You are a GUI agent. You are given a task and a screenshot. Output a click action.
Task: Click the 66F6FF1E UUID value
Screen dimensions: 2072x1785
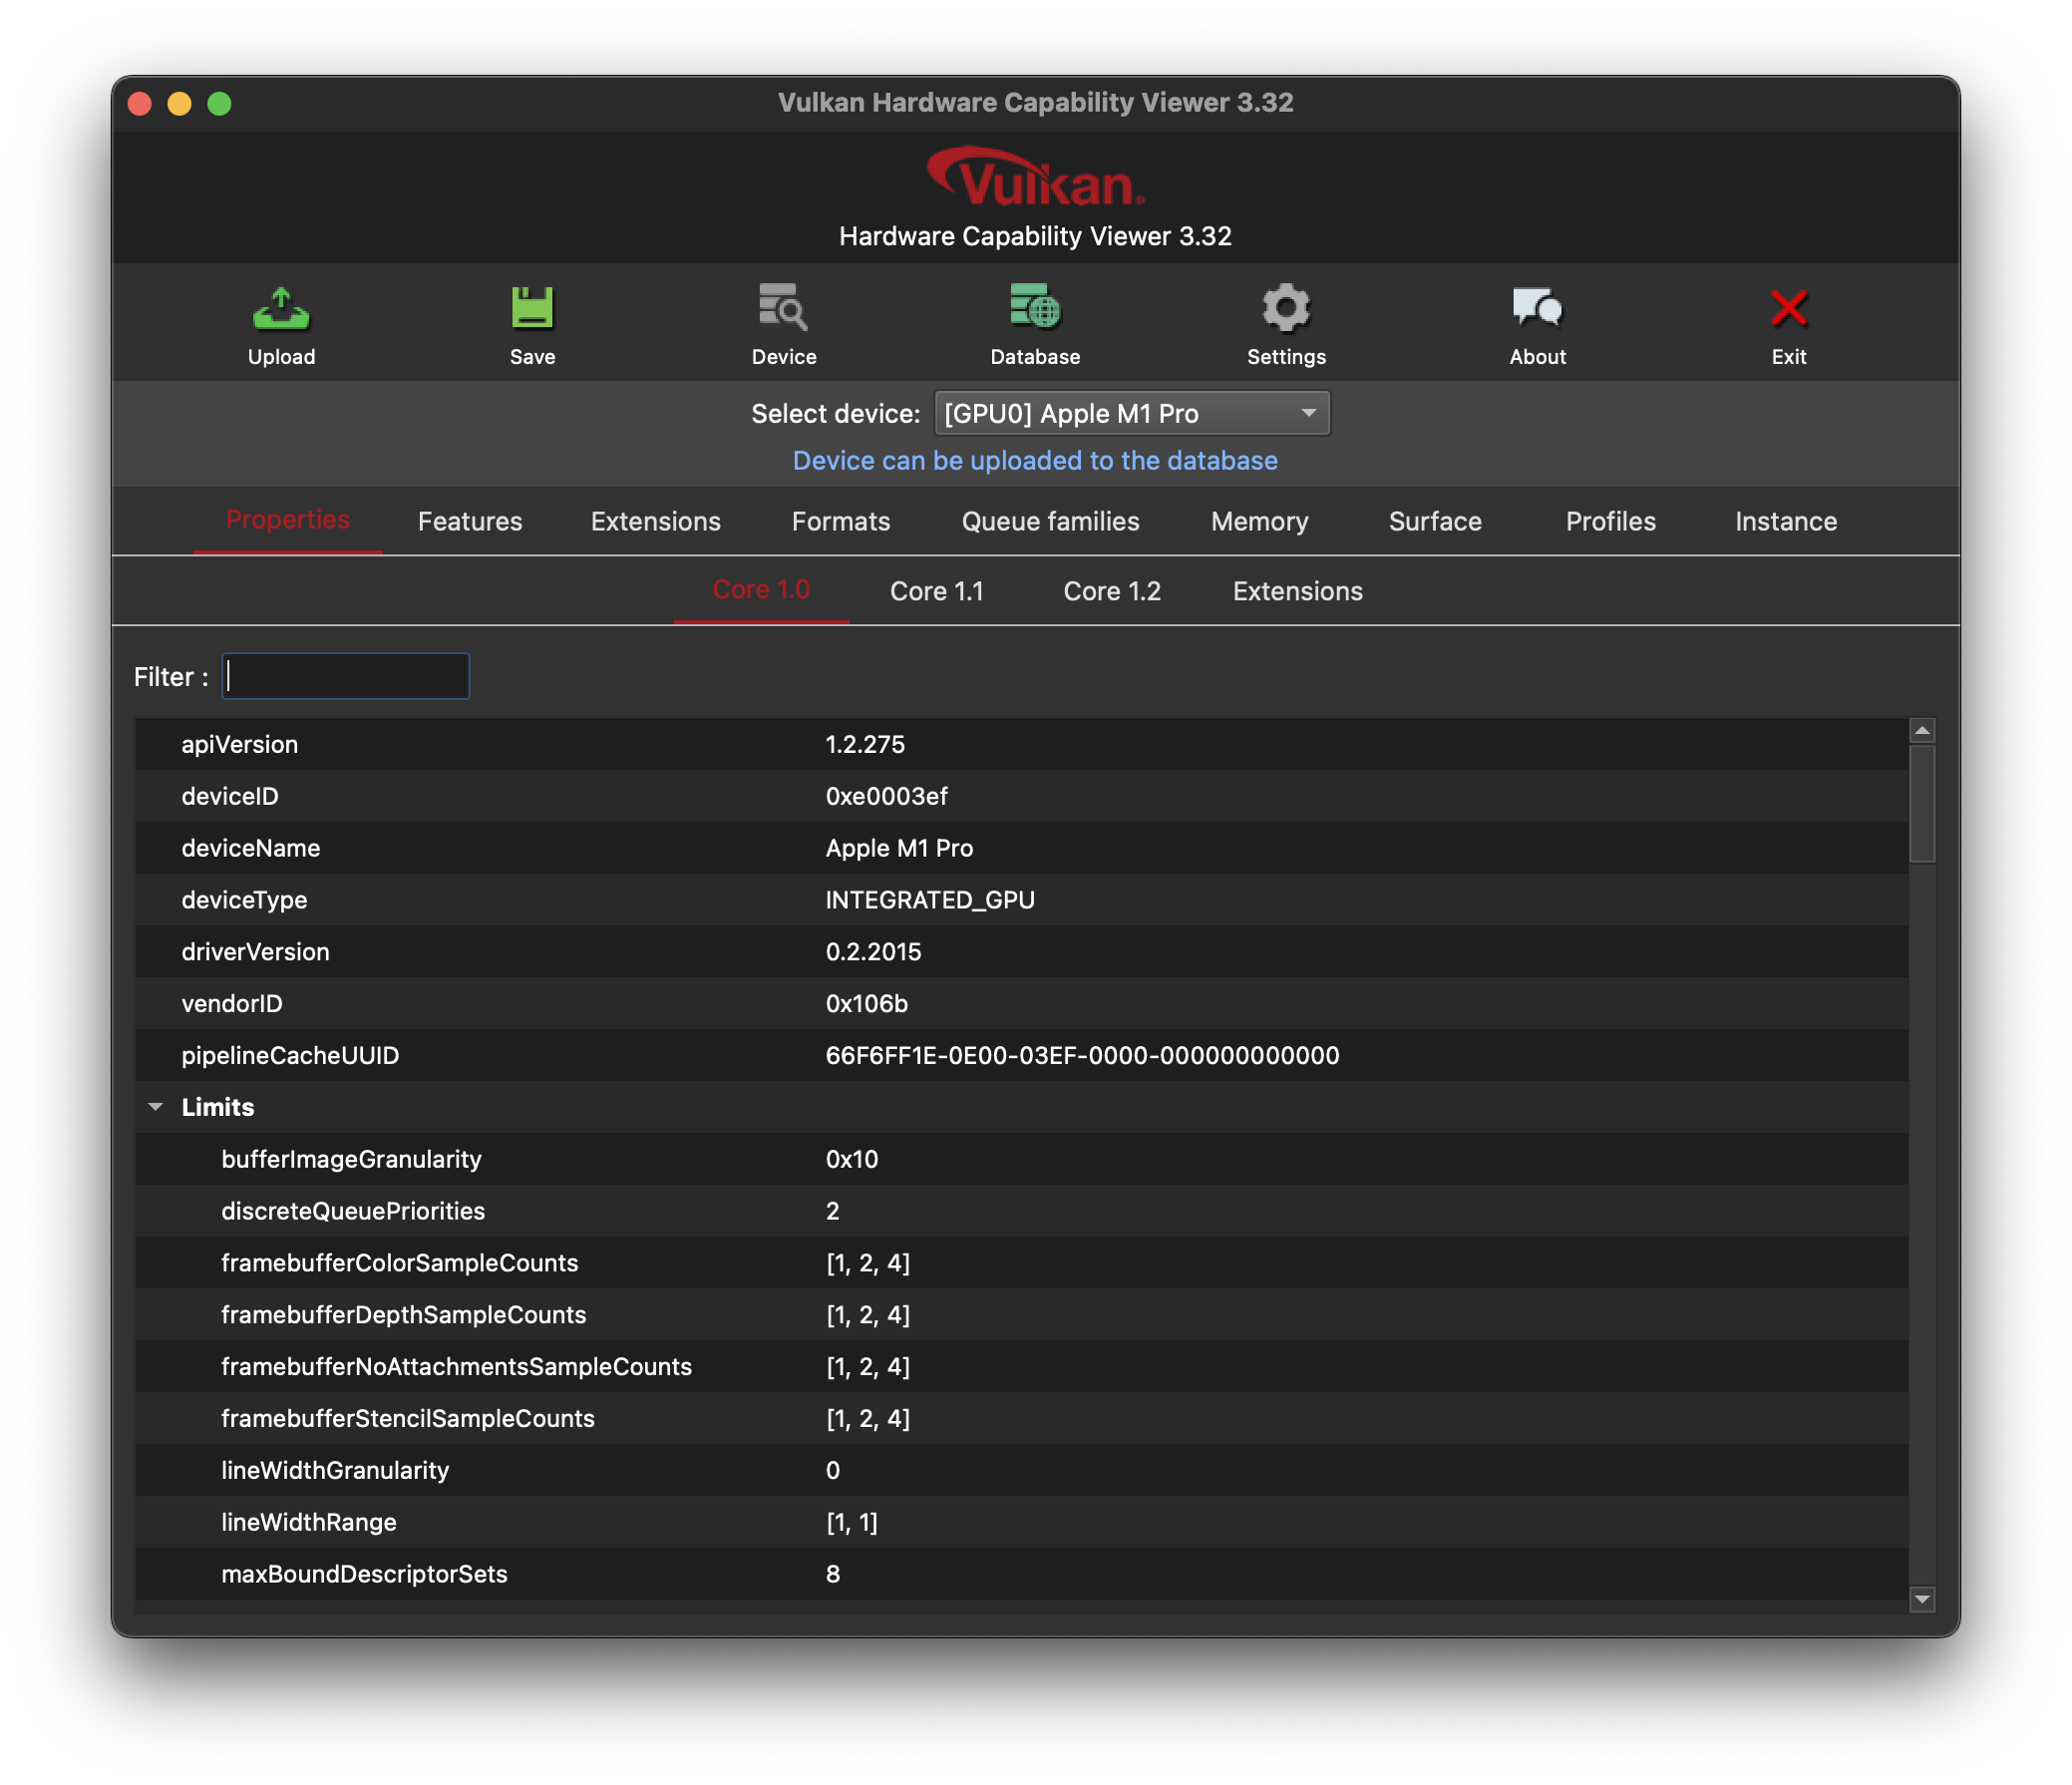click(1082, 1055)
